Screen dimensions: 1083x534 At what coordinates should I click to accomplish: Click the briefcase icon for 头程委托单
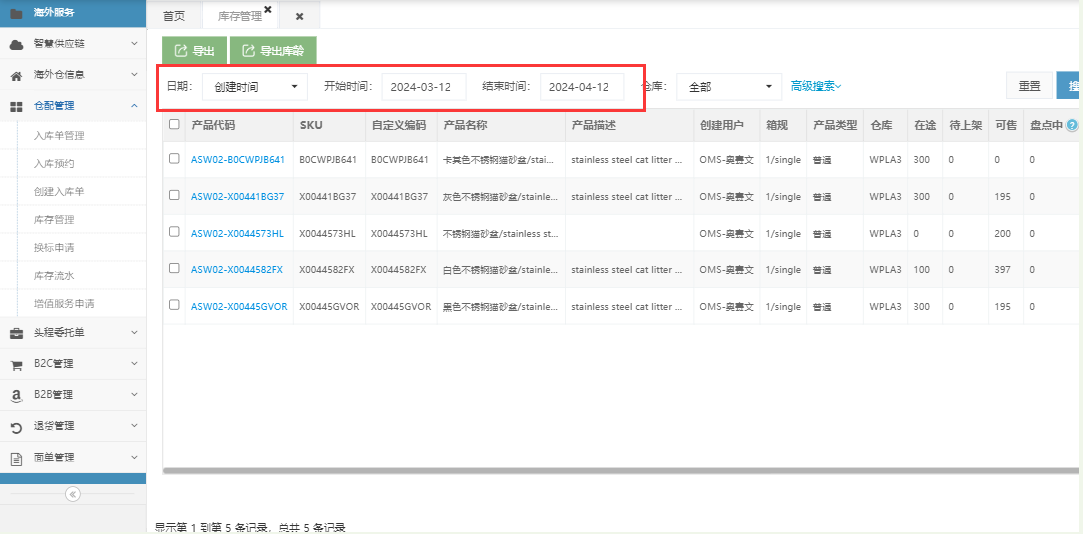pos(16,334)
